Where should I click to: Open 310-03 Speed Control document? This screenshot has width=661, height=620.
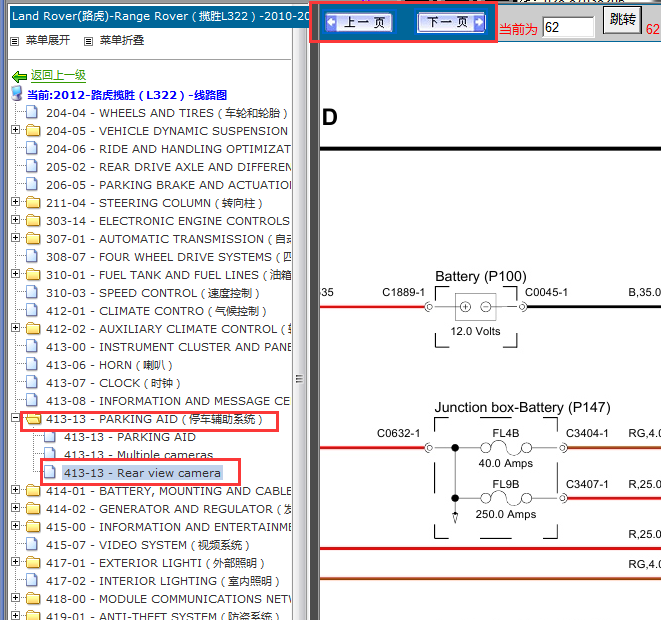153,293
